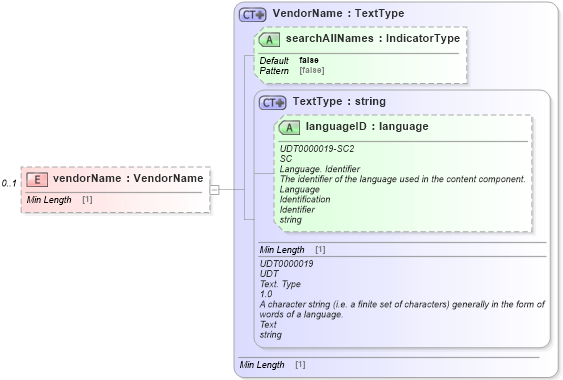The width and height of the screenshot is (563, 380).
Task: Click the 'UDT0000019' line in TextType
Action: click(287, 264)
